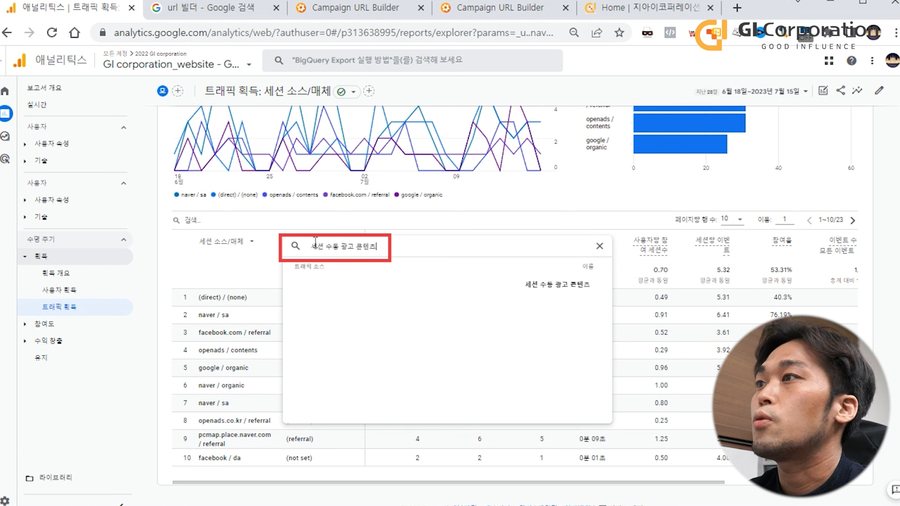Share this report icon
The height and width of the screenshot is (506, 900).
point(840,91)
